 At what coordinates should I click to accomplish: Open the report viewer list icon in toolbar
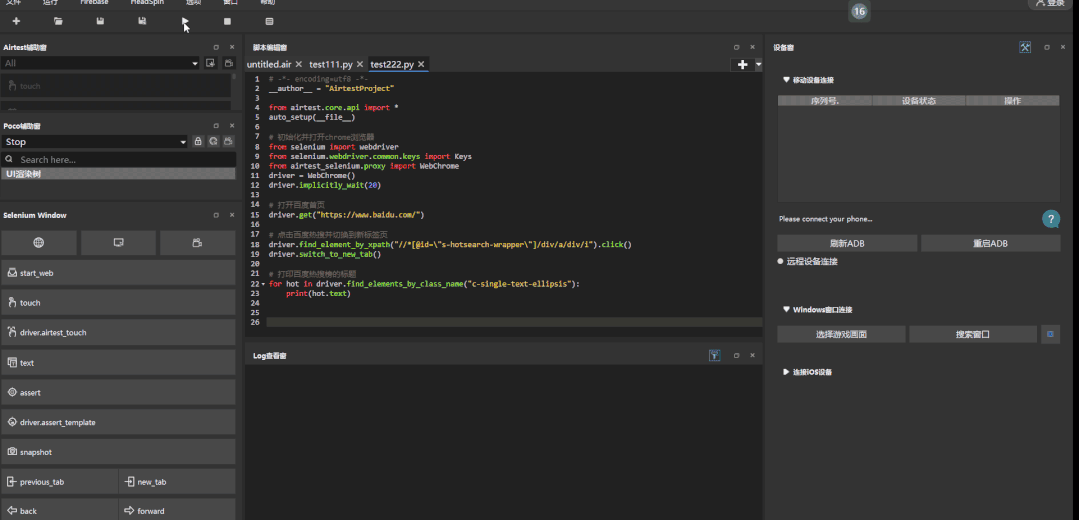[x=269, y=21]
